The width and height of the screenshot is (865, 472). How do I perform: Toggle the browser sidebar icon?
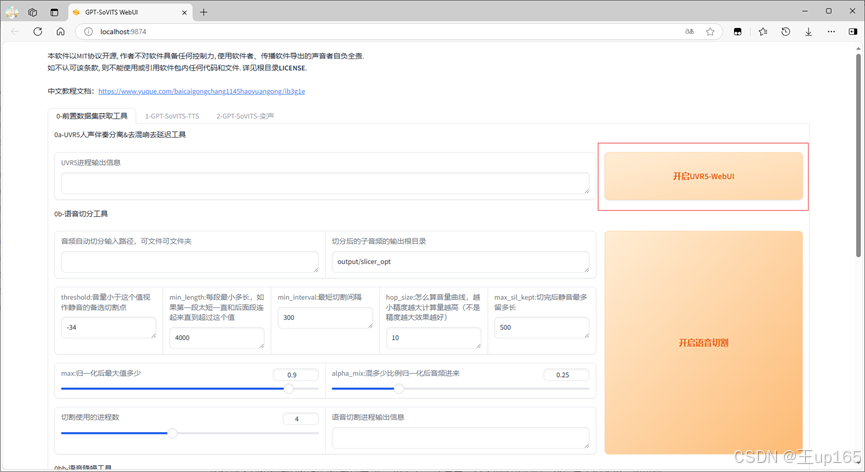[853, 31]
